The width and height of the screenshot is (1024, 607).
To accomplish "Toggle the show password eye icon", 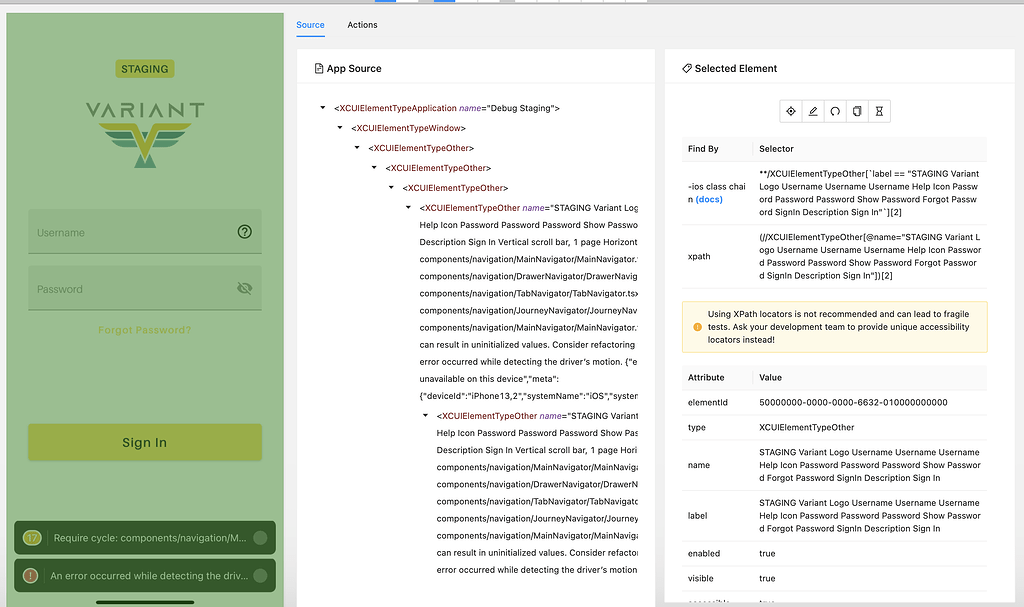I will pos(244,288).
